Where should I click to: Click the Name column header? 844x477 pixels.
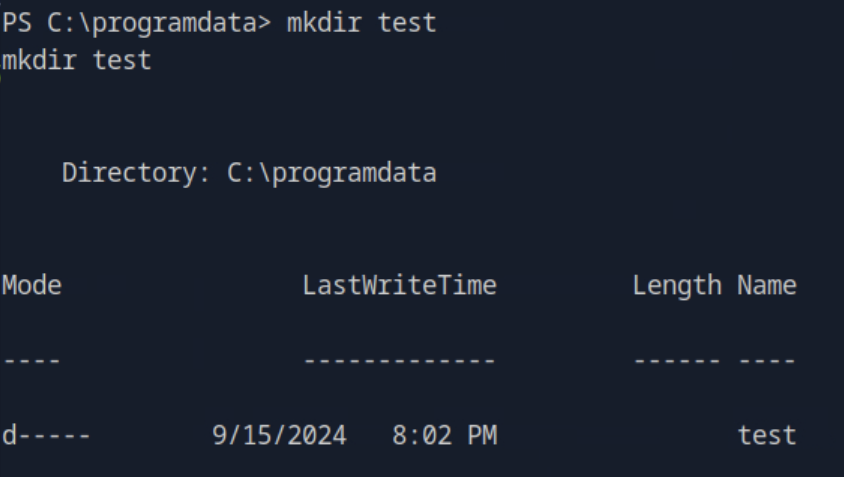tap(767, 286)
